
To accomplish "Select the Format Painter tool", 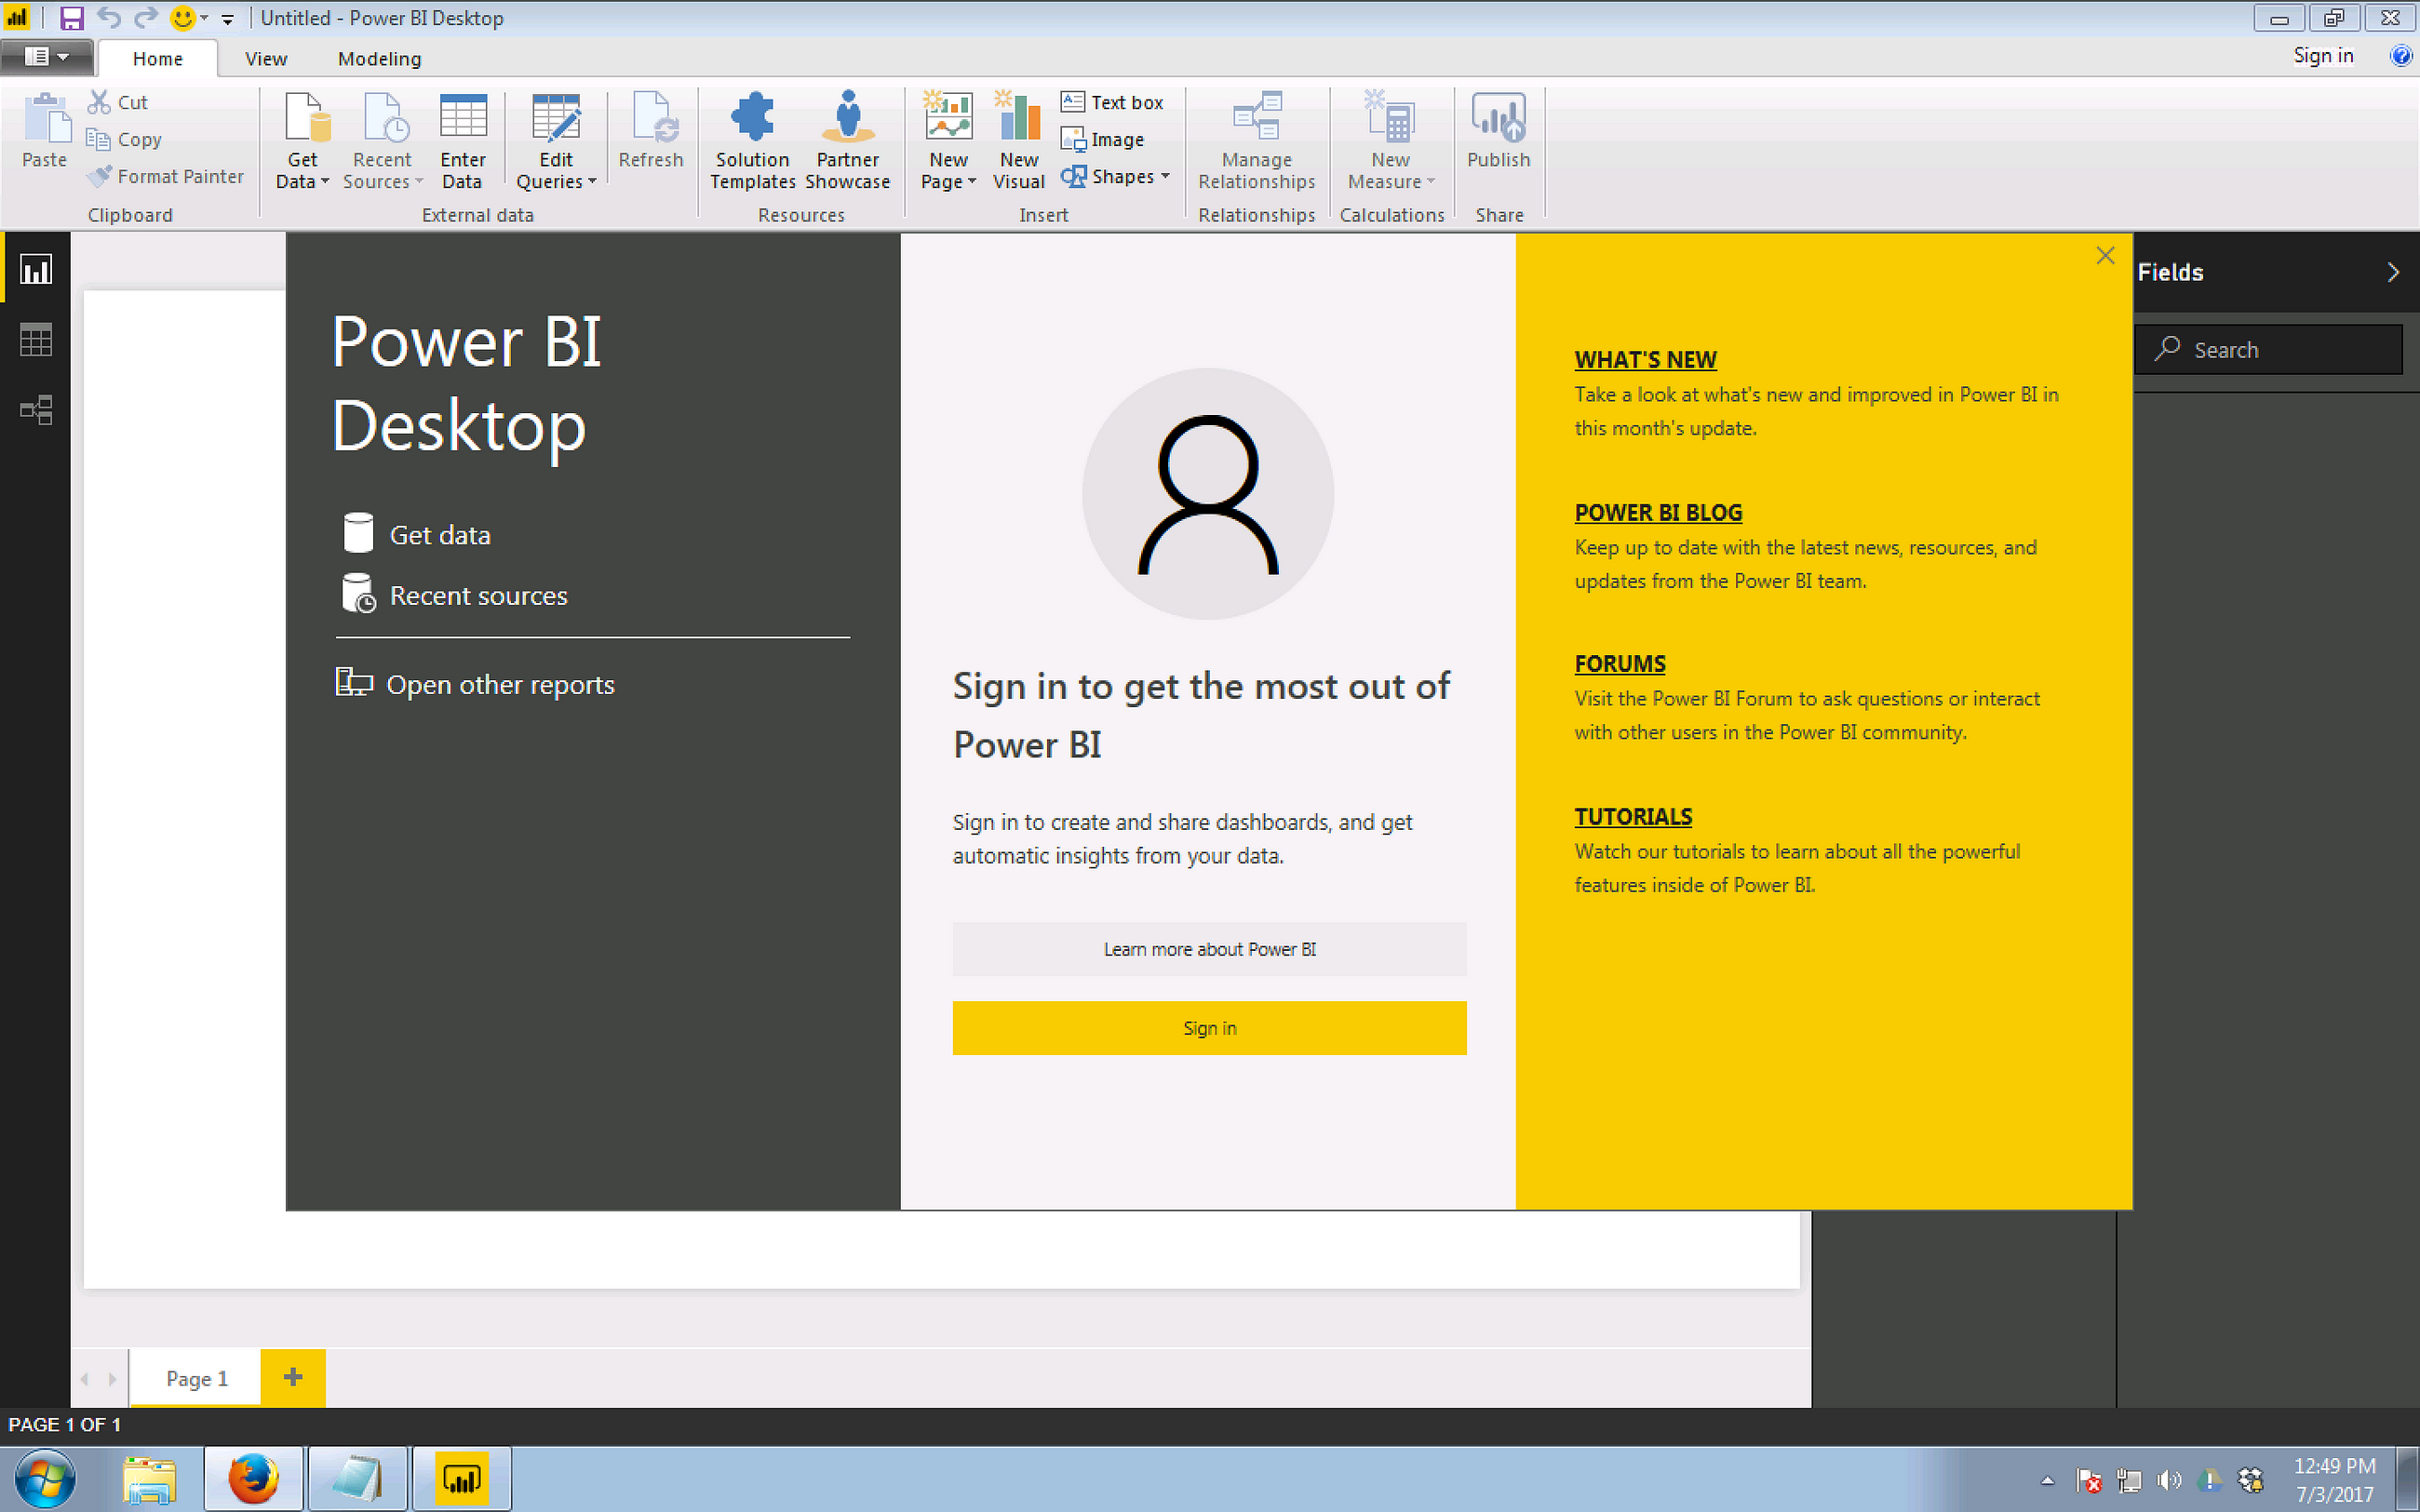I will pos(166,176).
